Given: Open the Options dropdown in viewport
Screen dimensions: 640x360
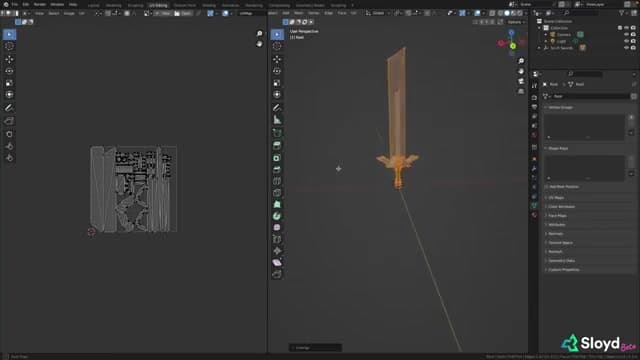Looking at the screenshot, I should point(516,22).
